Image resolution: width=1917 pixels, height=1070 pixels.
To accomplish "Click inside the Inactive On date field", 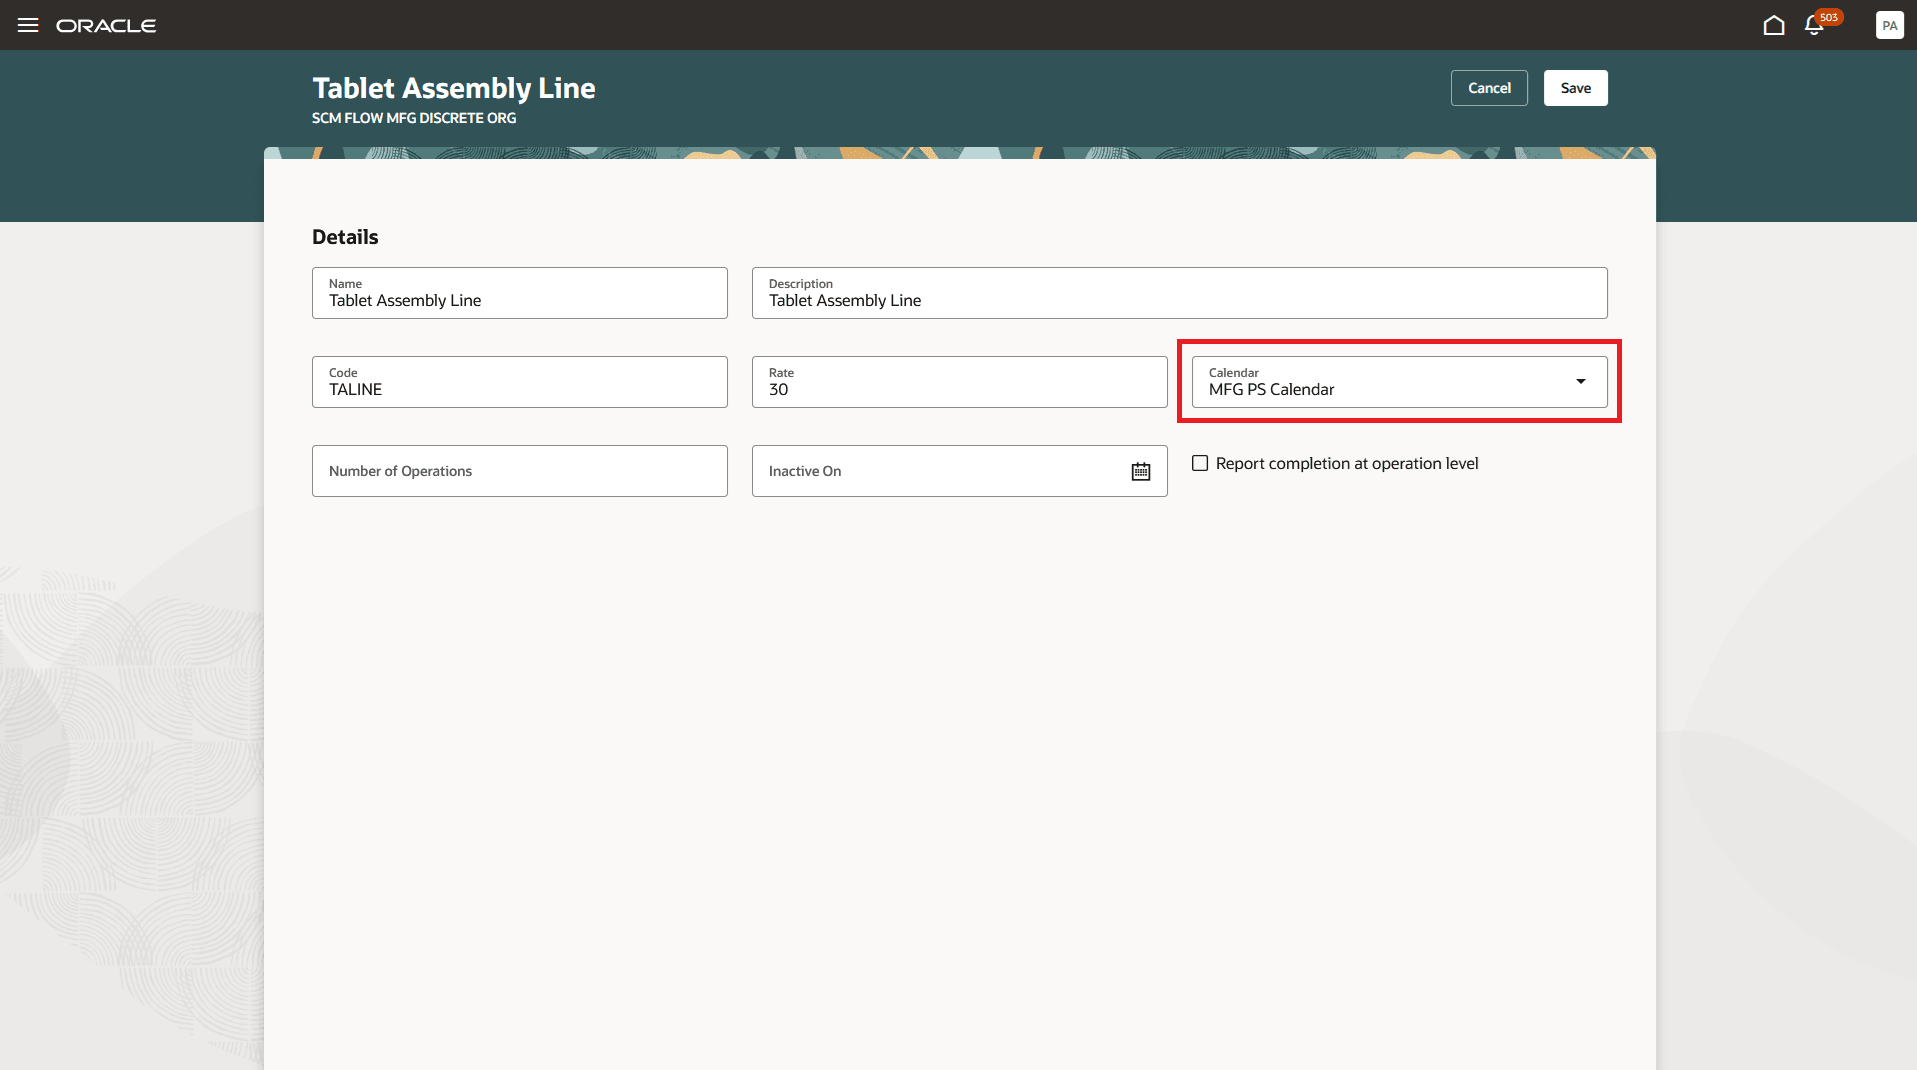I will point(935,471).
